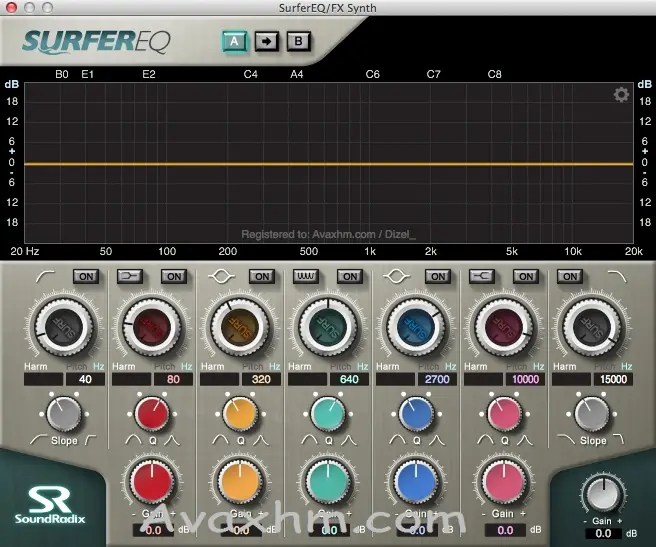
Task: Click the pink Q knob
Action: pyautogui.click(x=504, y=414)
